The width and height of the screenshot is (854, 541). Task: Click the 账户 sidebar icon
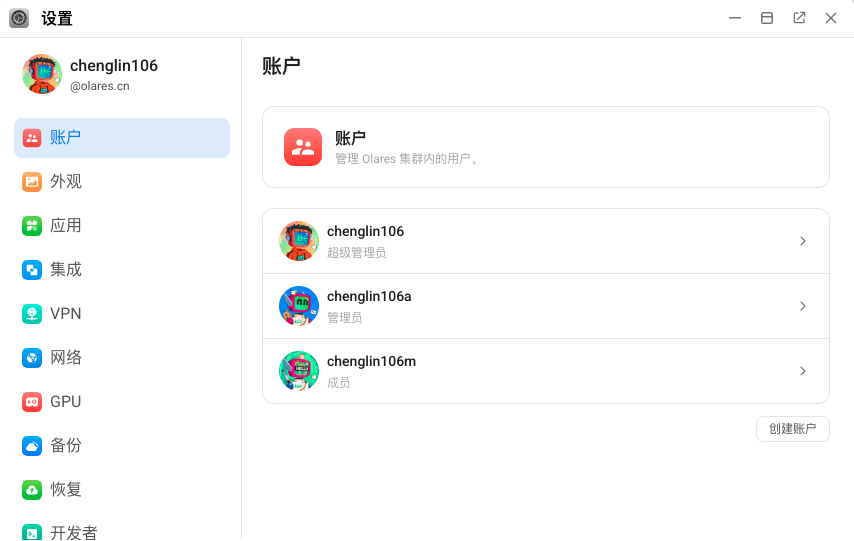[x=32, y=138]
